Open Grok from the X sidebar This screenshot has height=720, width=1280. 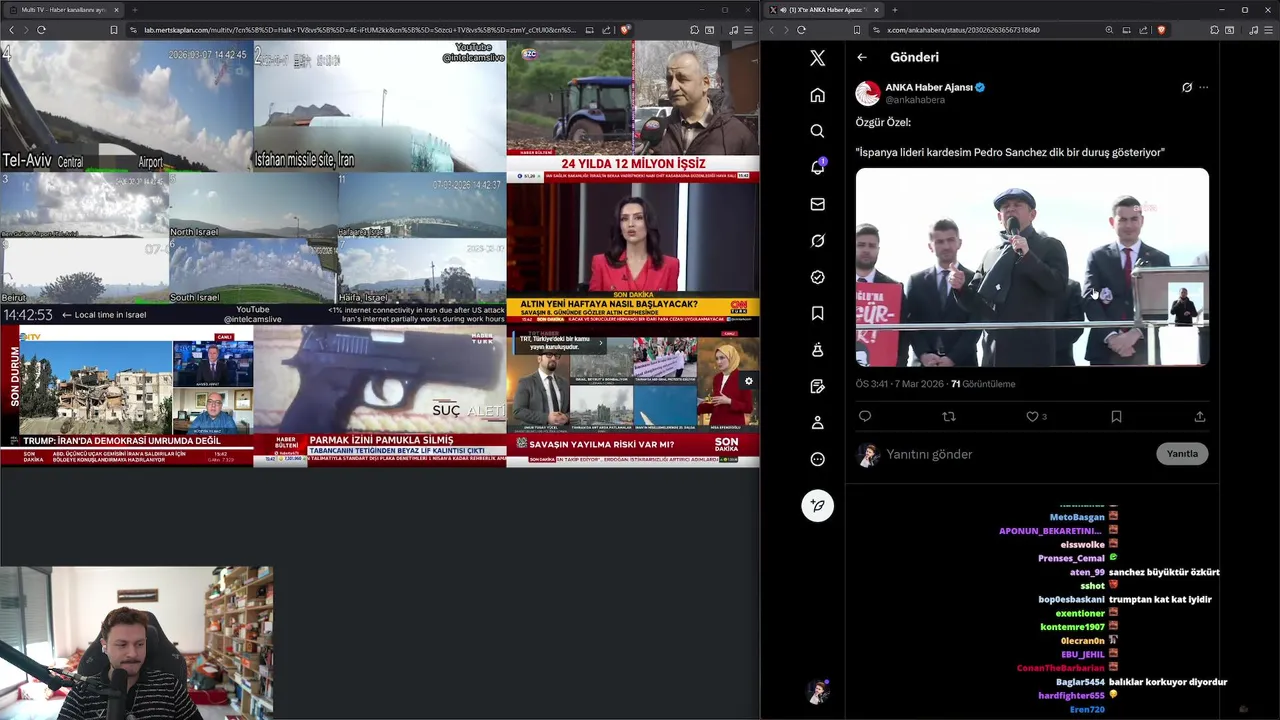click(817, 241)
